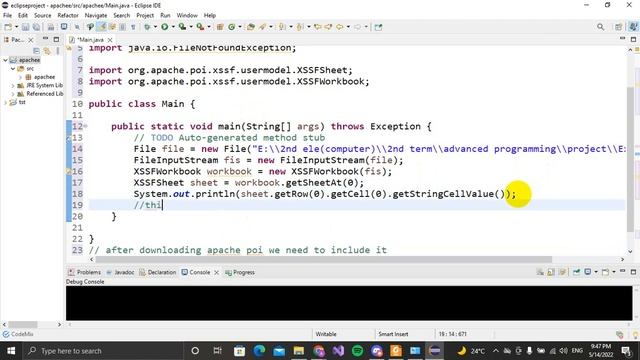Expand the apachee package node
This screenshot has width=640, height=360.
point(20,77)
